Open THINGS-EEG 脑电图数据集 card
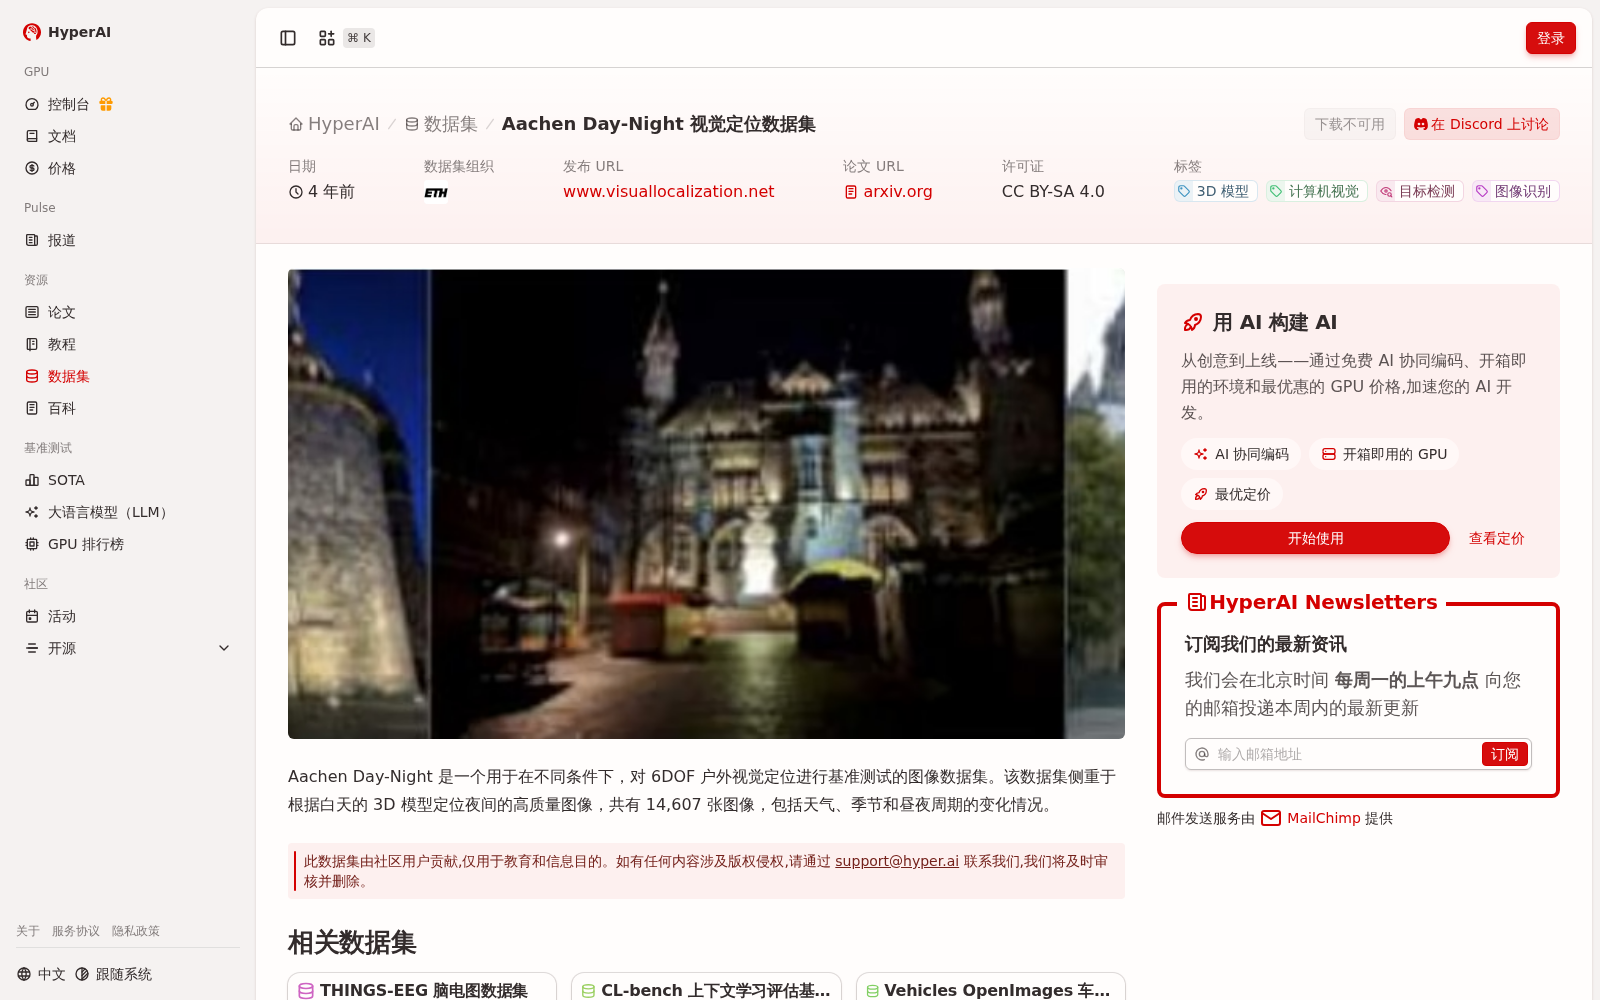Image resolution: width=1600 pixels, height=1000 pixels. pos(422,986)
